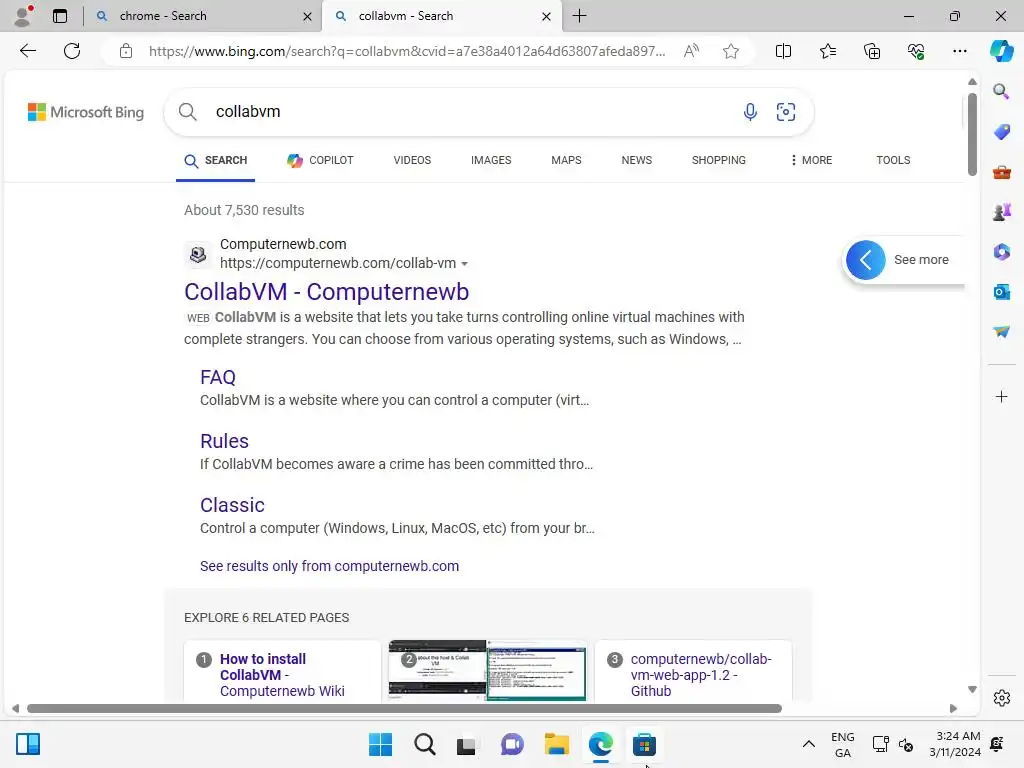Click the address bar URL
The width and height of the screenshot is (1024, 768).
(x=407, y=51)
